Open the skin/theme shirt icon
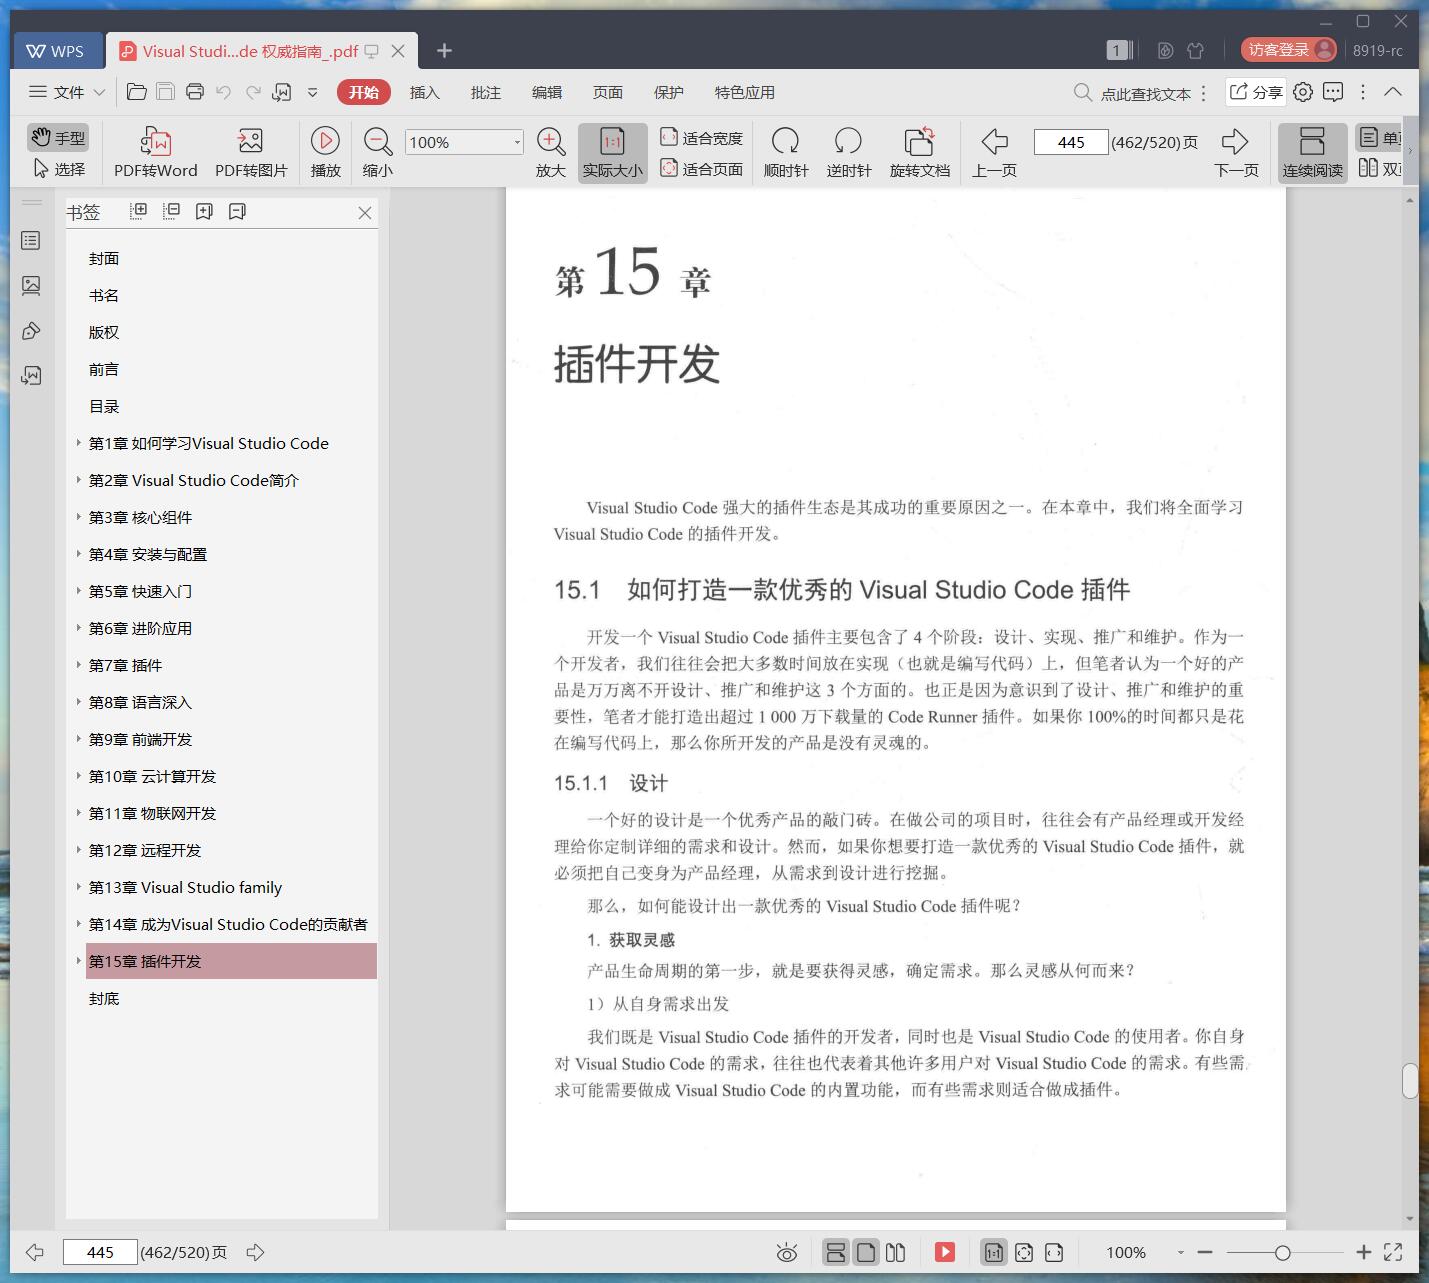Screen dimensions: 1429x1283 coord(1195,50)
